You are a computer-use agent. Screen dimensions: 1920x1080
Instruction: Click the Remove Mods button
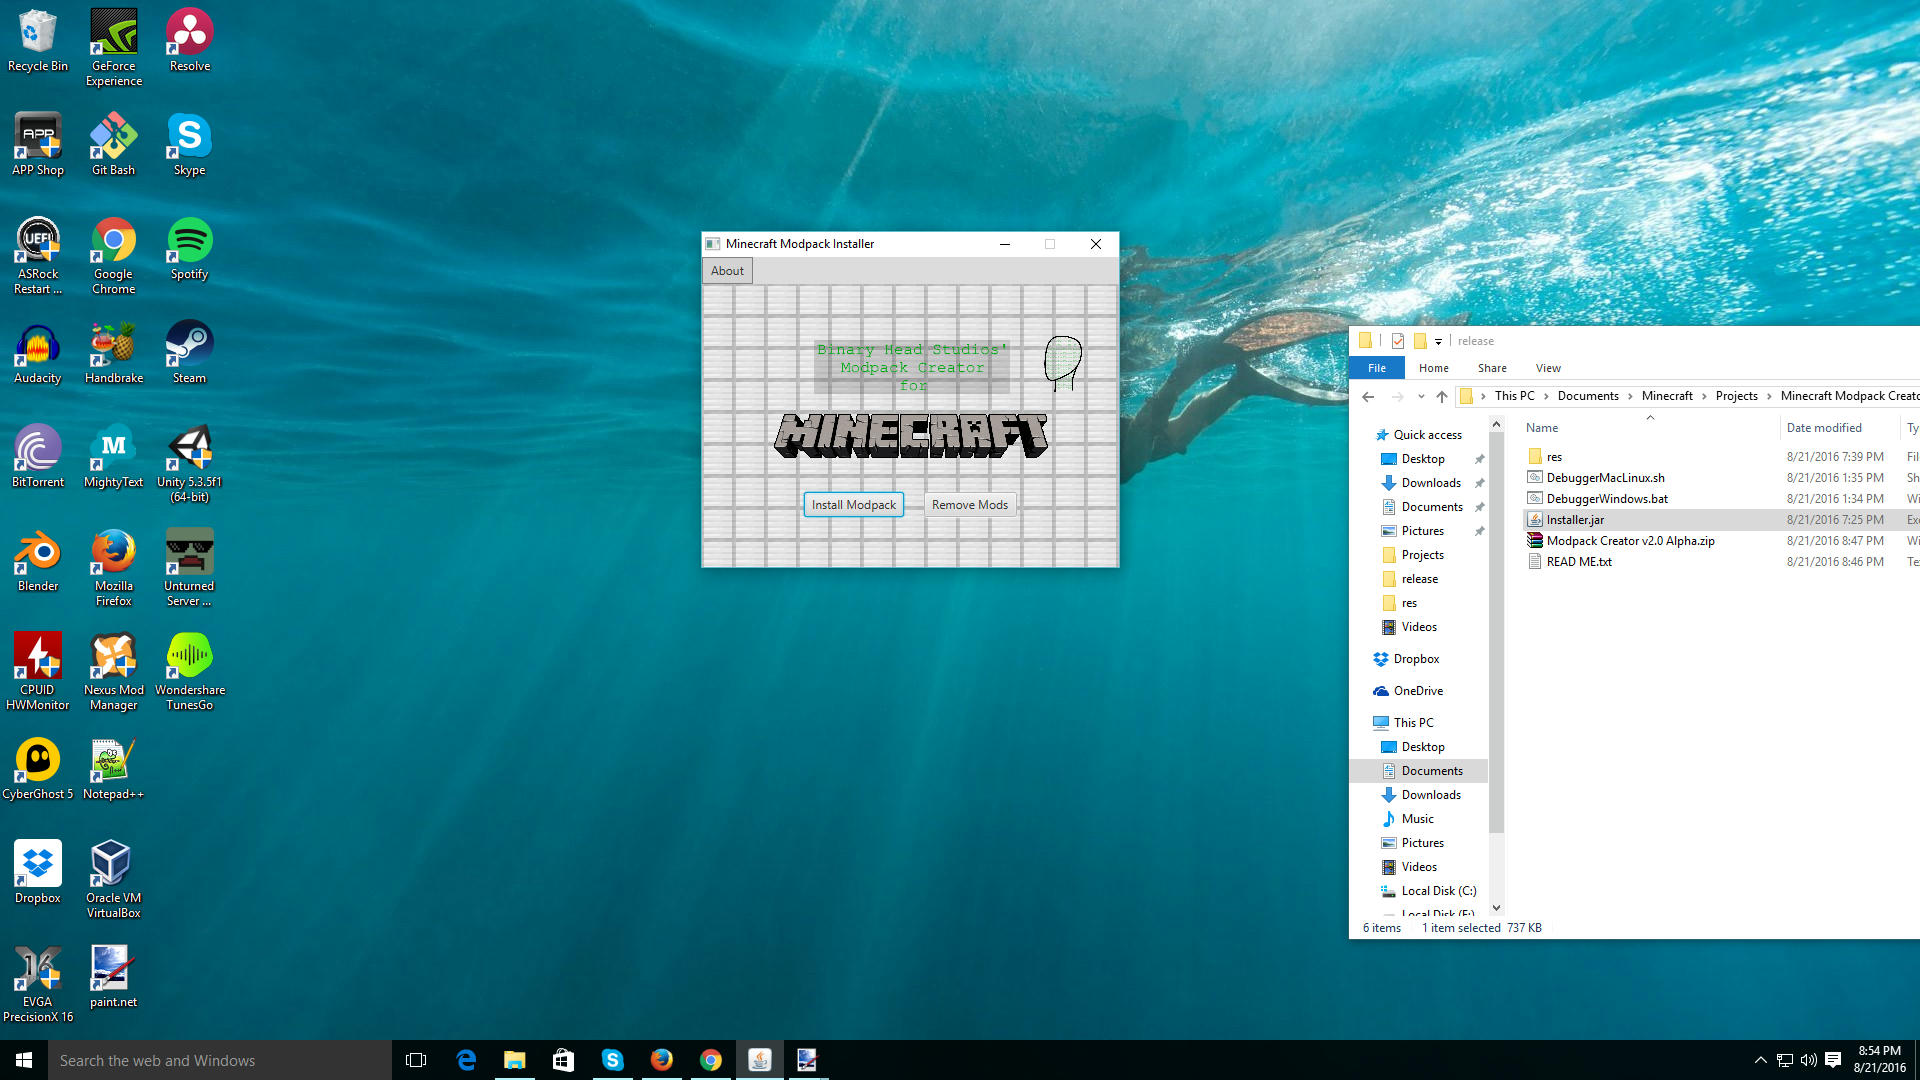point(969,505)
